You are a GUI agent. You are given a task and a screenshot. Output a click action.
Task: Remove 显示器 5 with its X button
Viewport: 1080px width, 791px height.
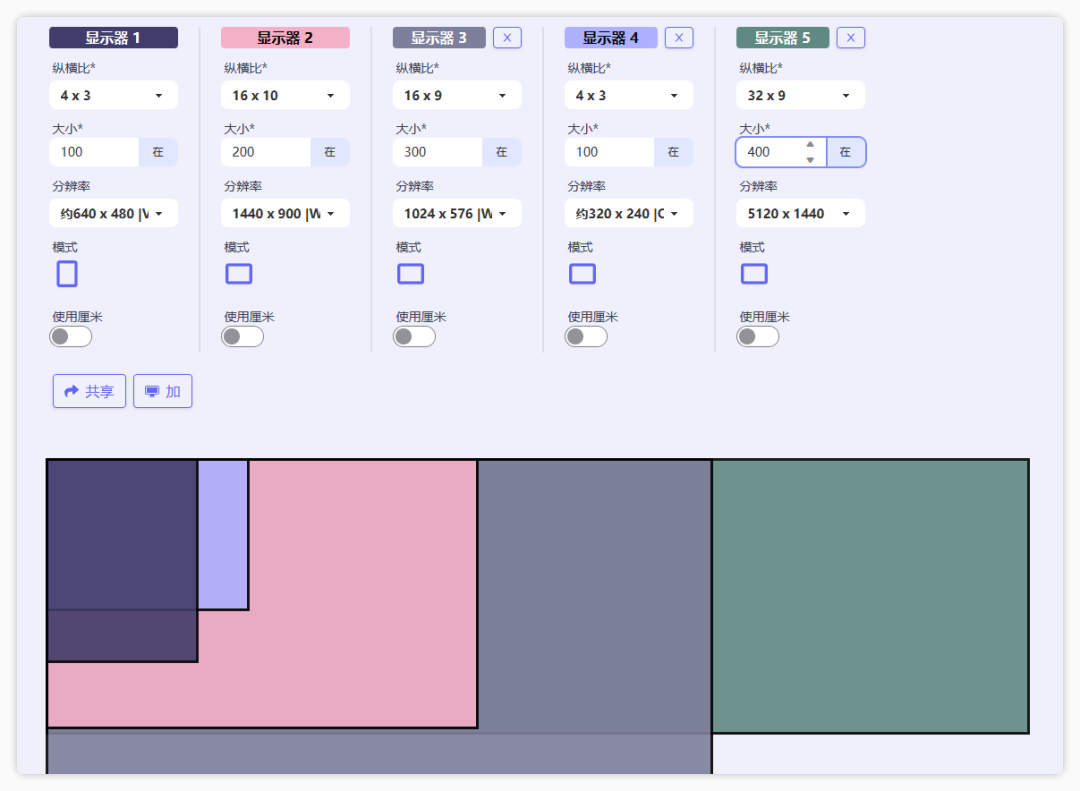coord(851,38)
